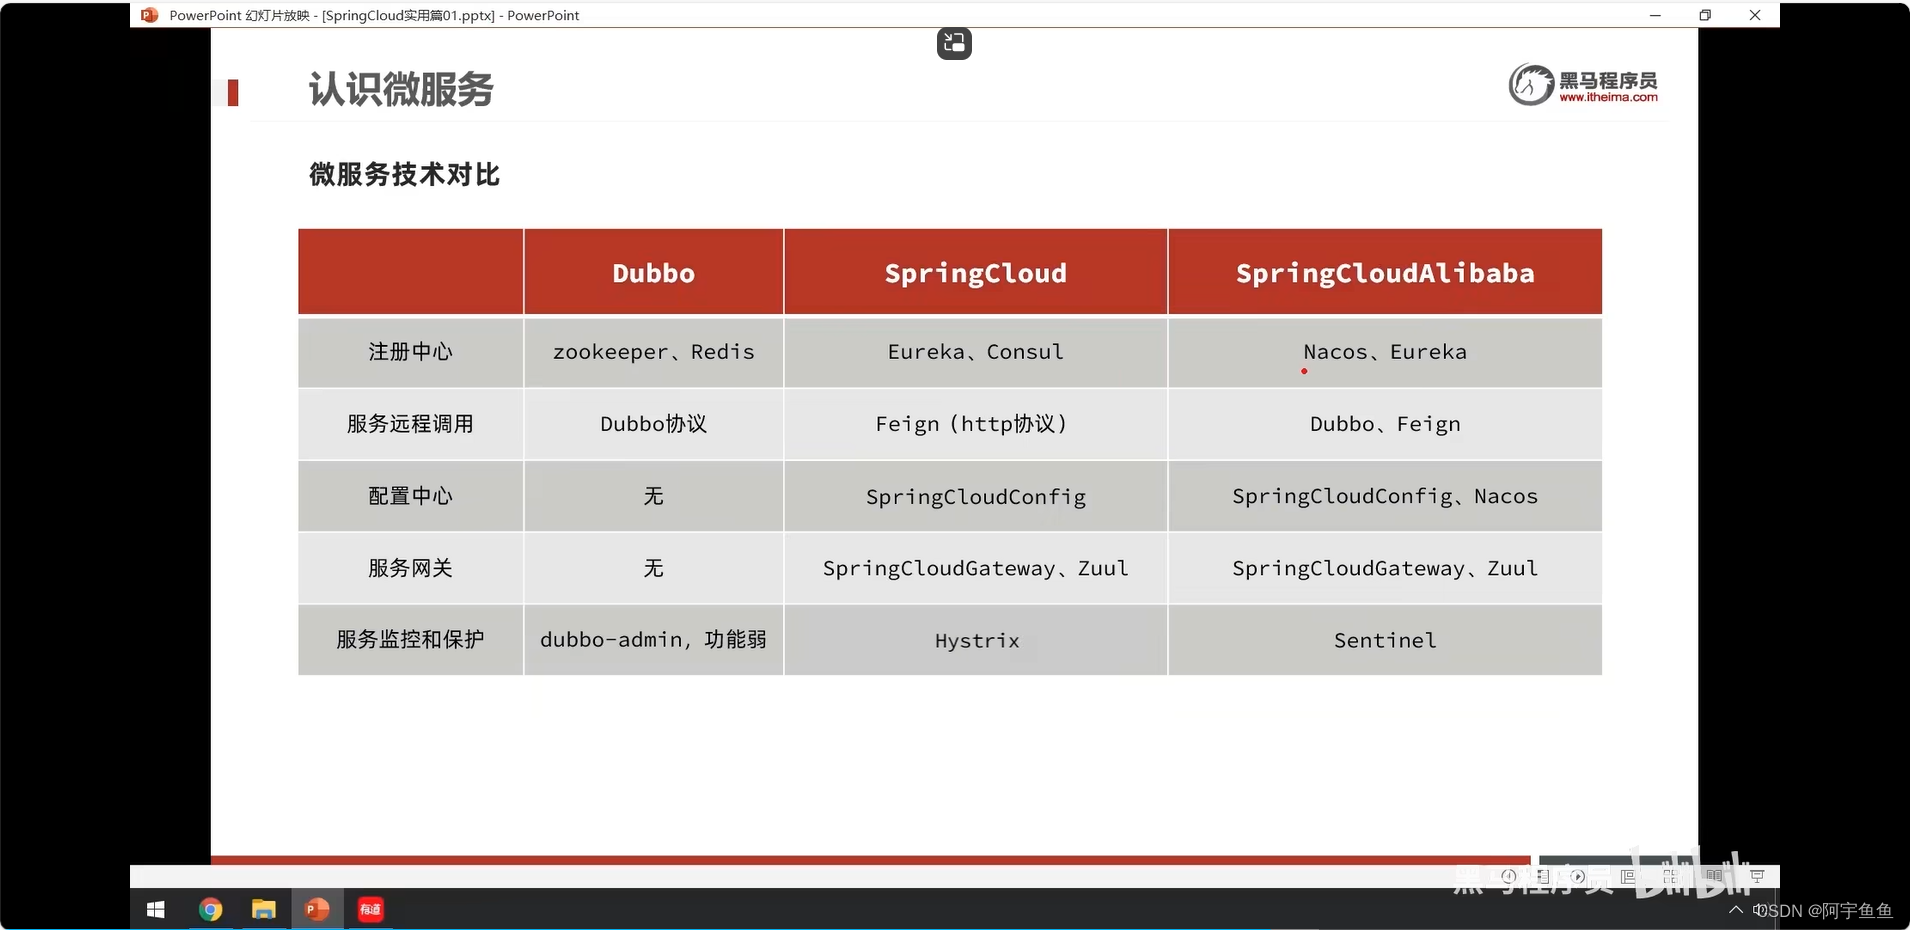Click the "dubbo-admin, 功能弱" cell
The image size is (1910, 930).
pos(653,640)
